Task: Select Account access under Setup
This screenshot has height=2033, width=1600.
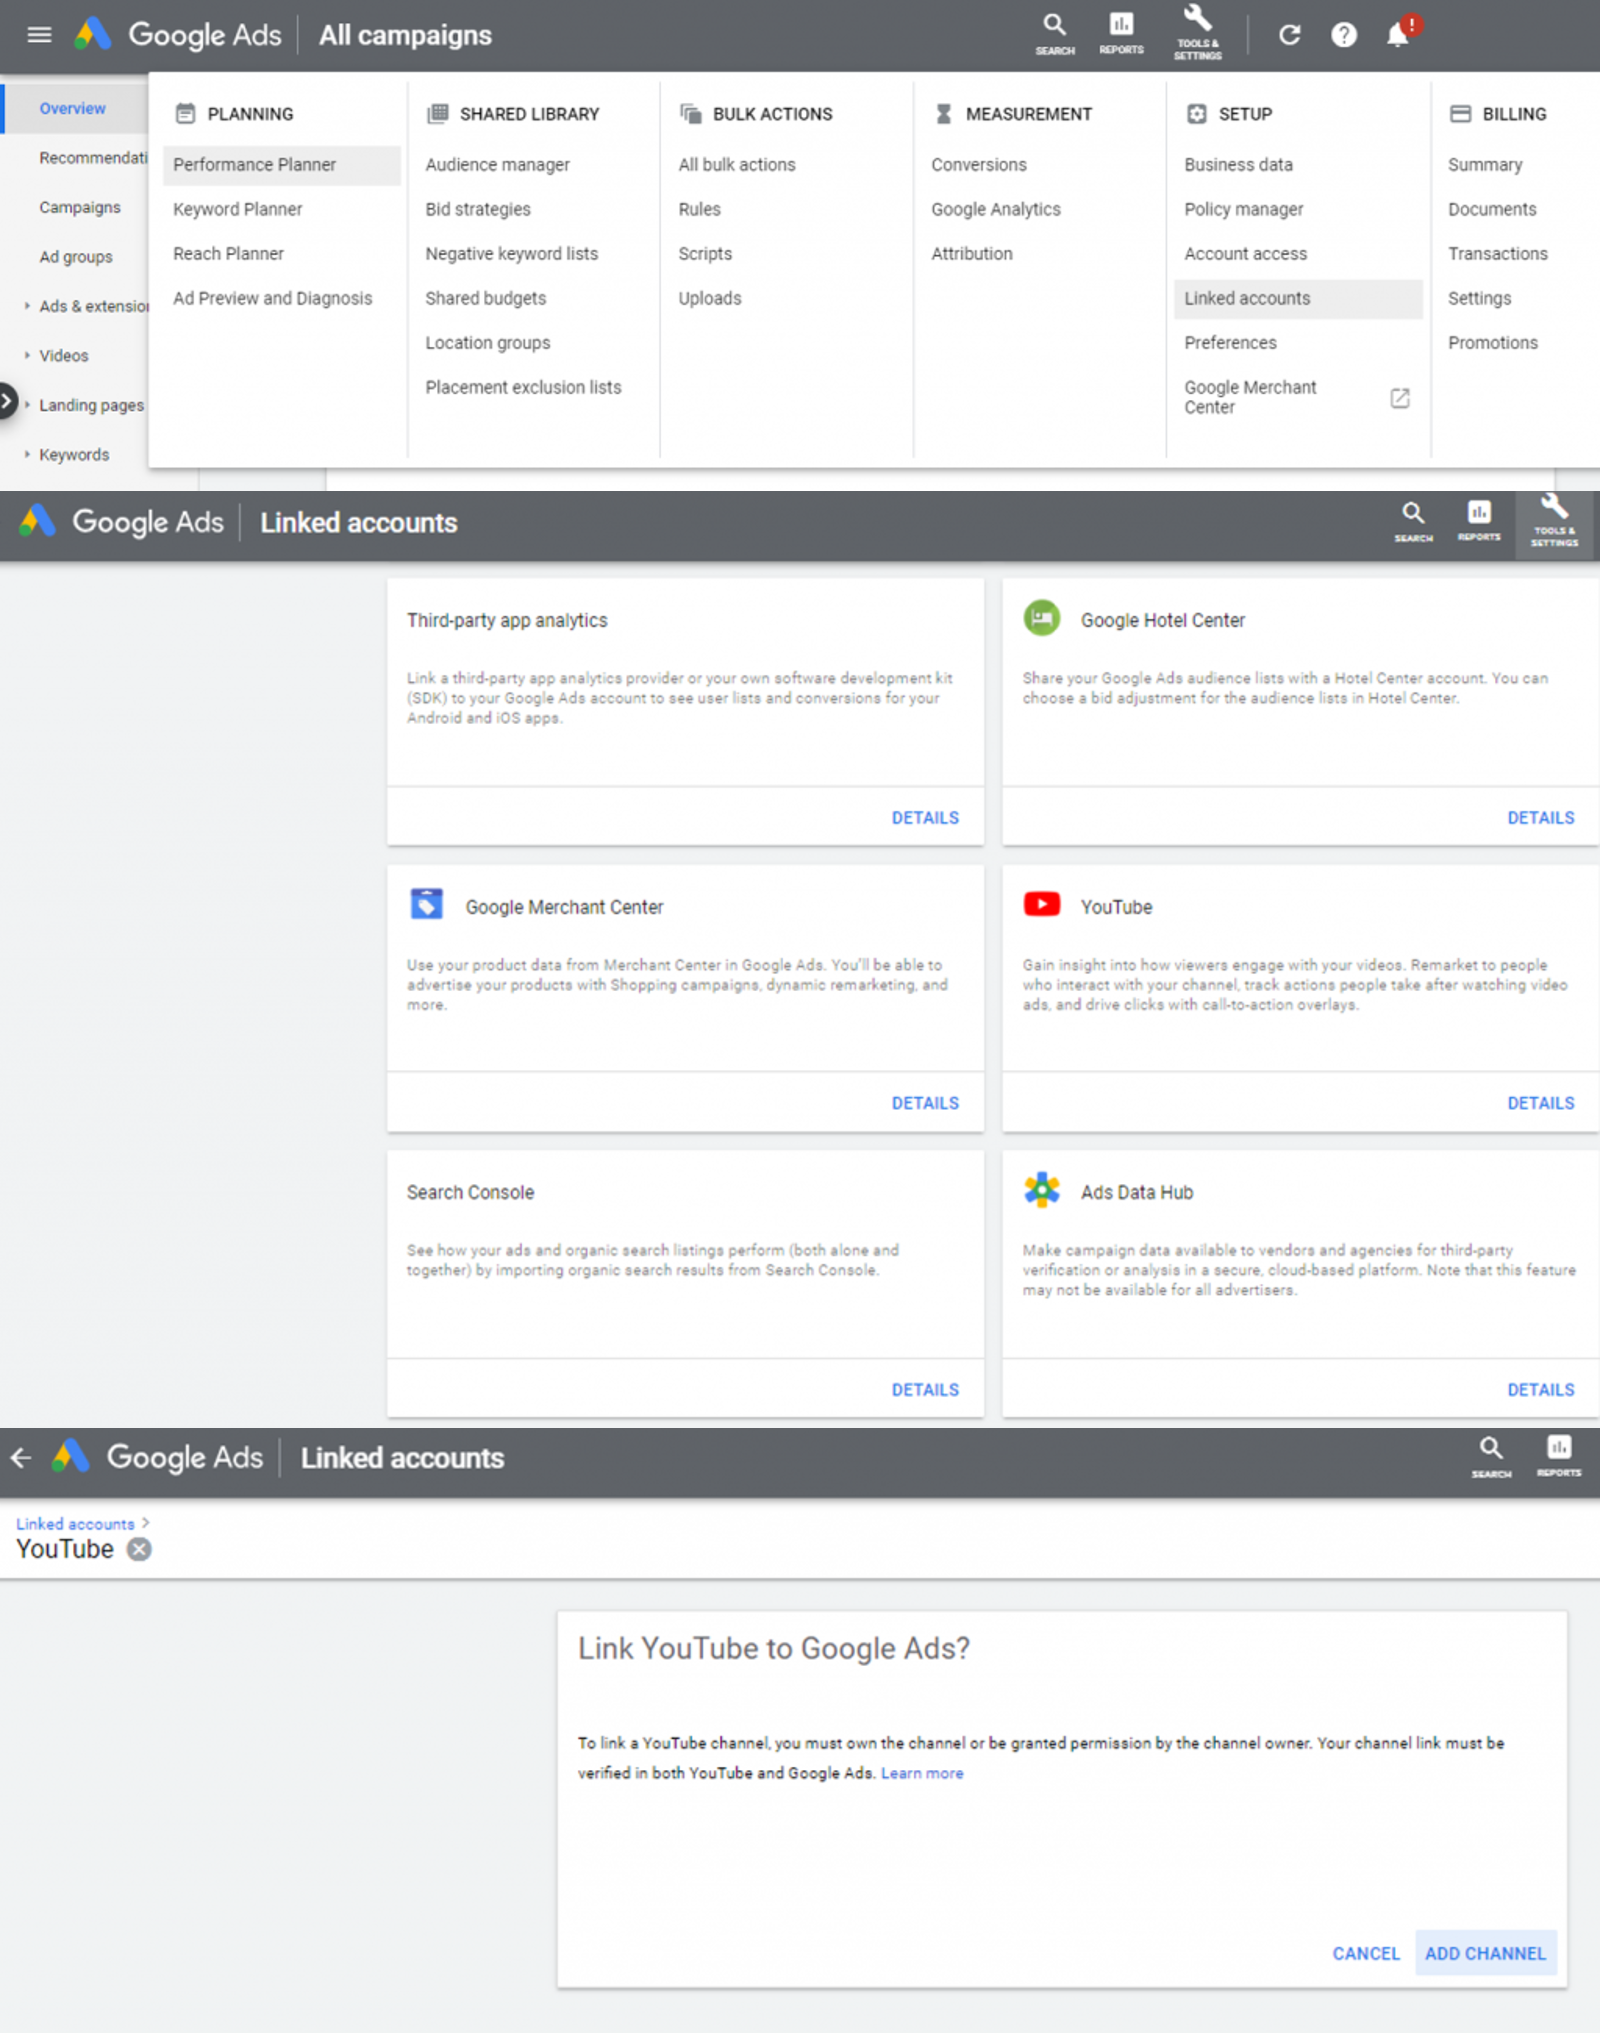Action: [1245, 254]
